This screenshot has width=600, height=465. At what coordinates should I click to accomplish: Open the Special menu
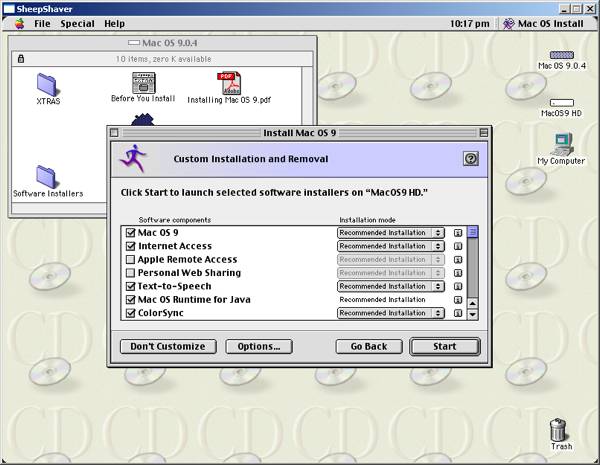click(77, 23)
